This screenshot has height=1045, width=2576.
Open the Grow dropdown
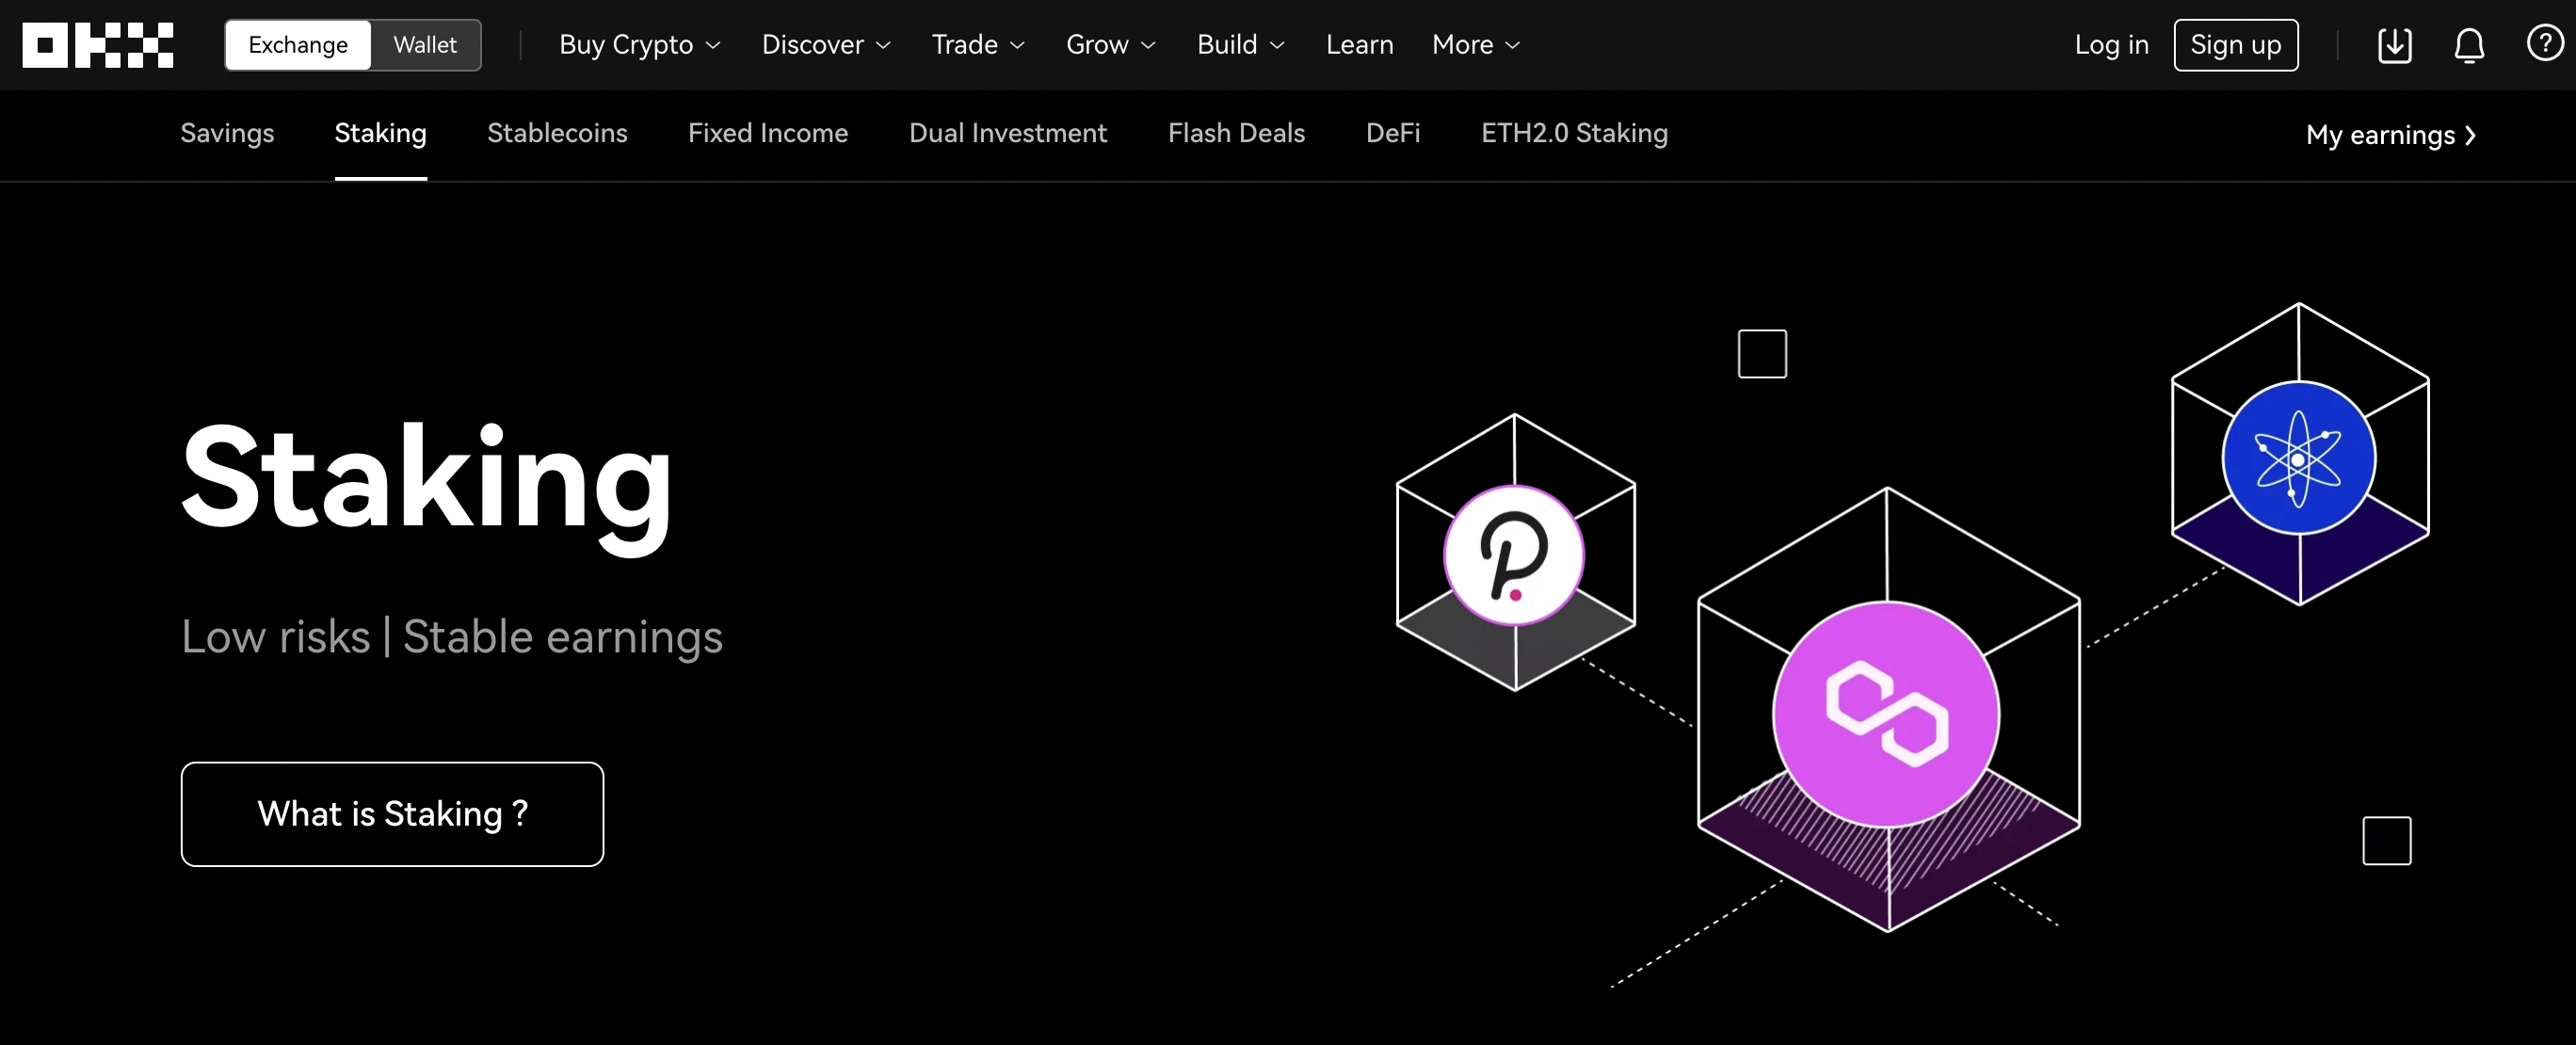point(1111,45)
